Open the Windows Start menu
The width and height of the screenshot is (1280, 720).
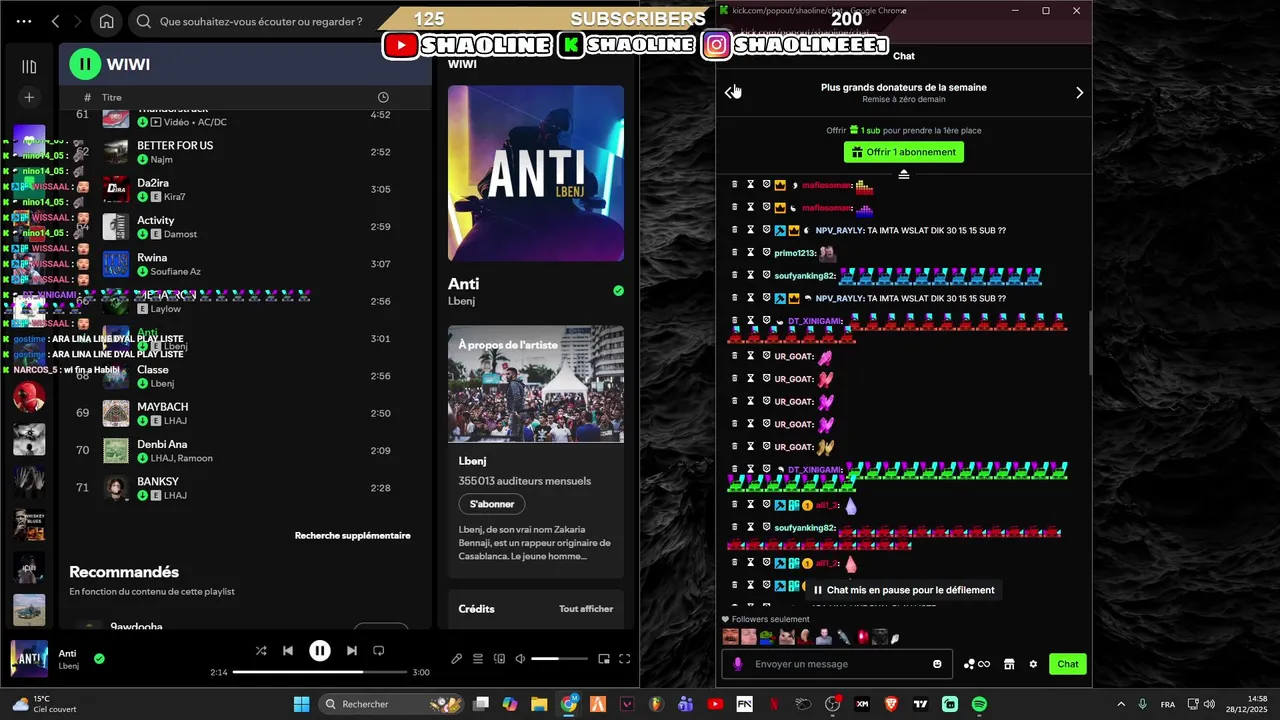click(x=301, y=704)
